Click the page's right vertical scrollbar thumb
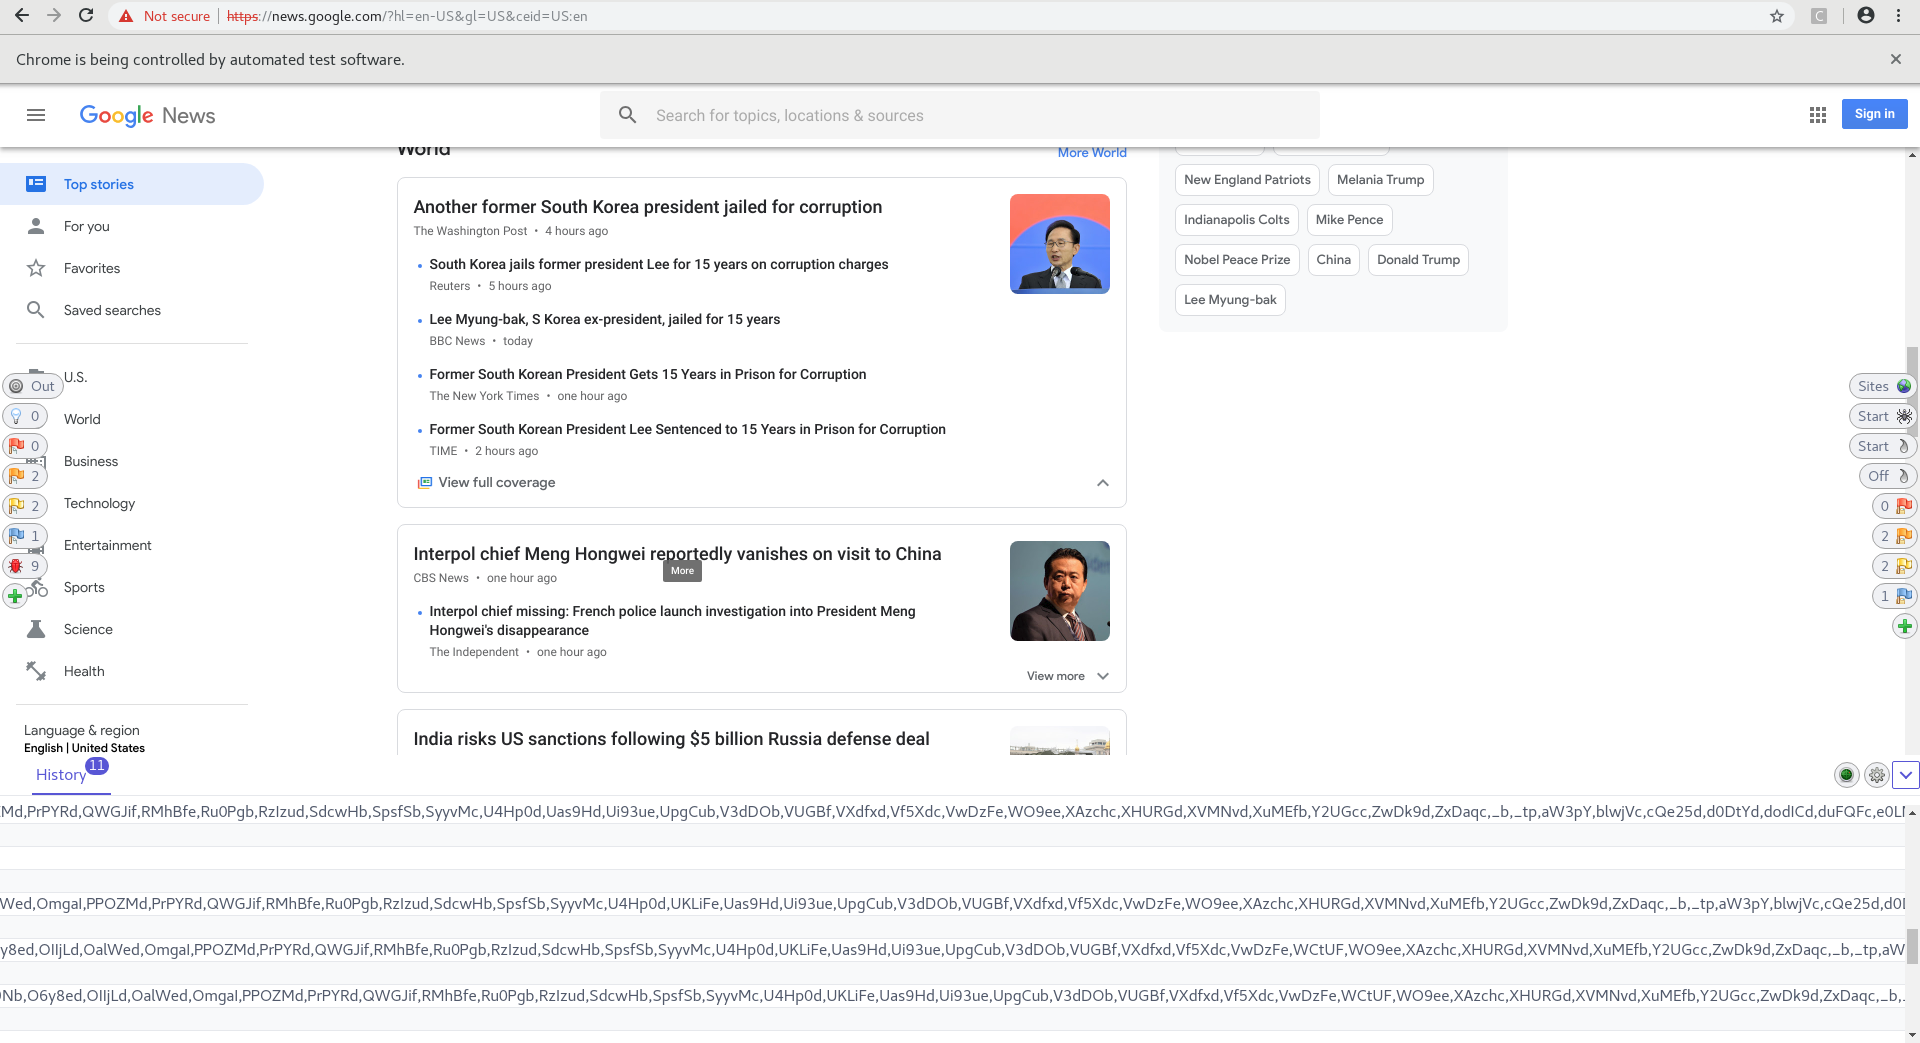The height and width of the screenshot is (1043, 1920). pos(1912,390)
